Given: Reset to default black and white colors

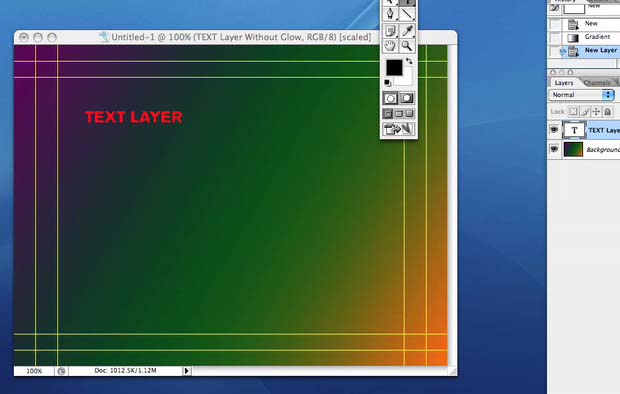Looking at the screenshot, I should click(x=388, y=83).
